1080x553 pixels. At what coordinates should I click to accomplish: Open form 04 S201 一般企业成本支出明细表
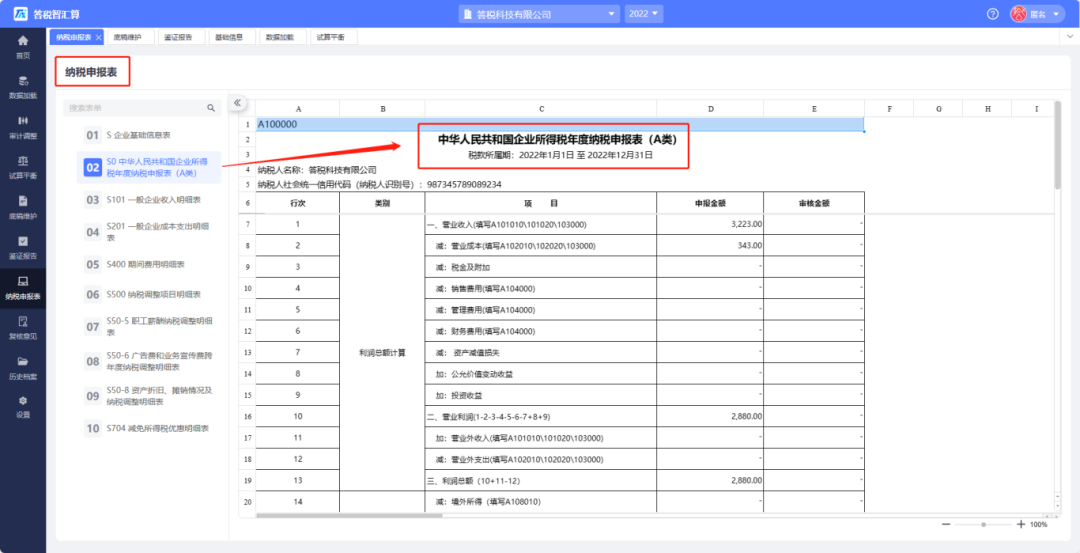pyautogui.click(x=149, y=231)
